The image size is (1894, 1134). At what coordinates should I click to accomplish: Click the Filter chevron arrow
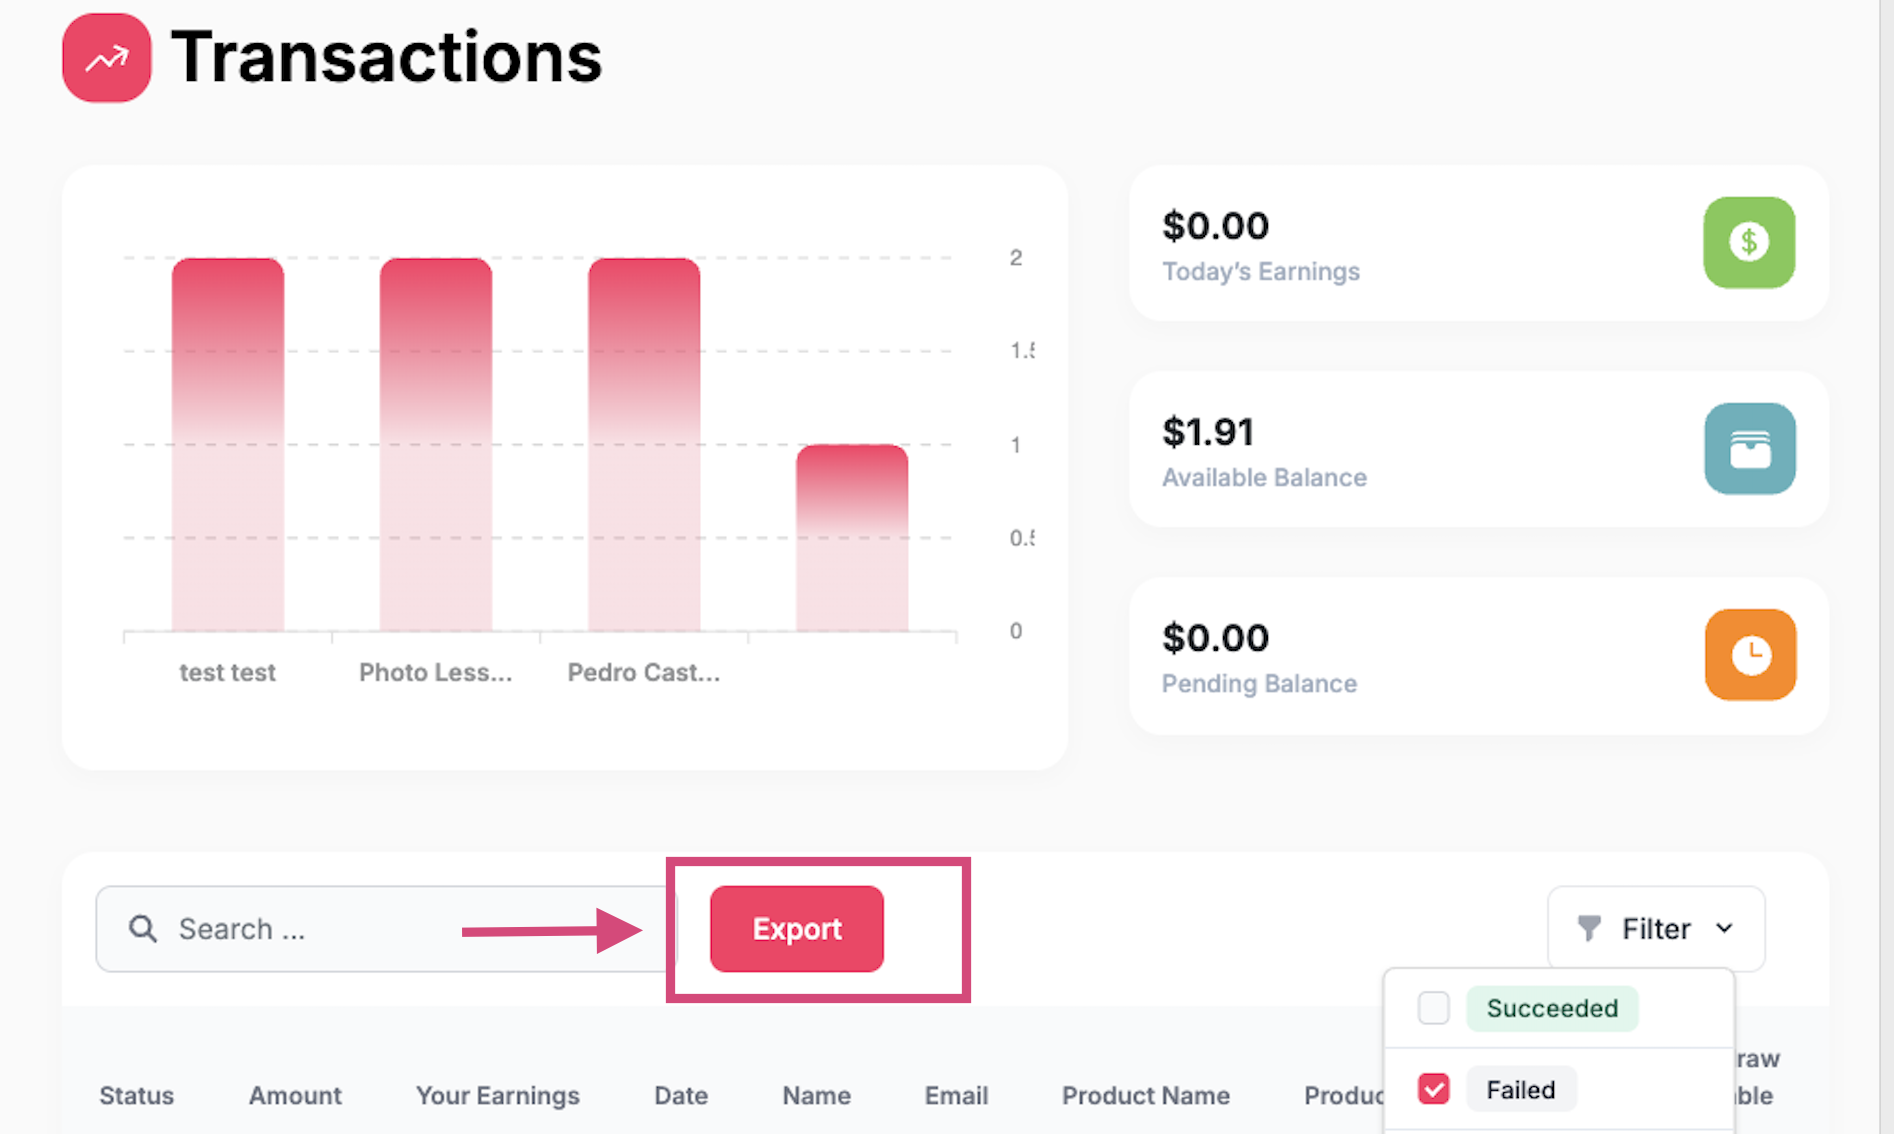click(x=1724, y=929)
